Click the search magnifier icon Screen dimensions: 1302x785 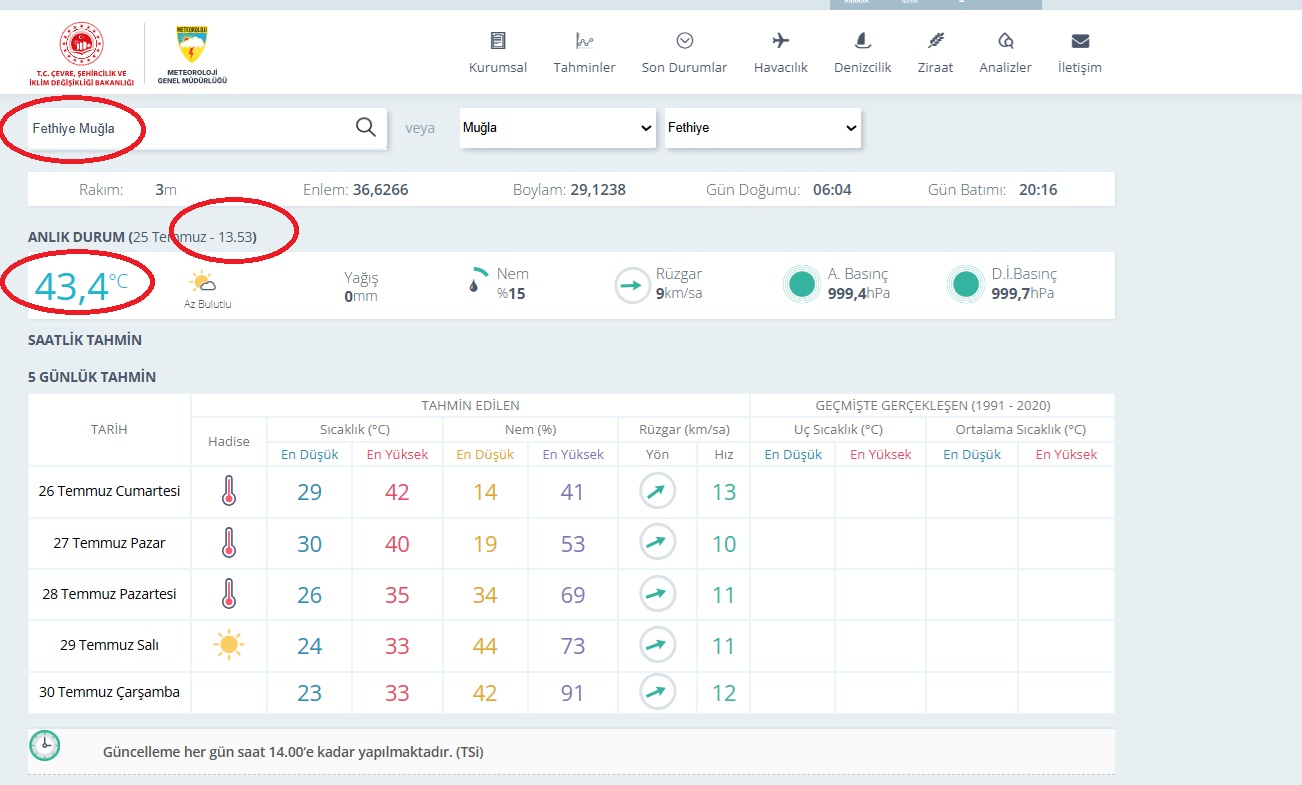(366, 127)
